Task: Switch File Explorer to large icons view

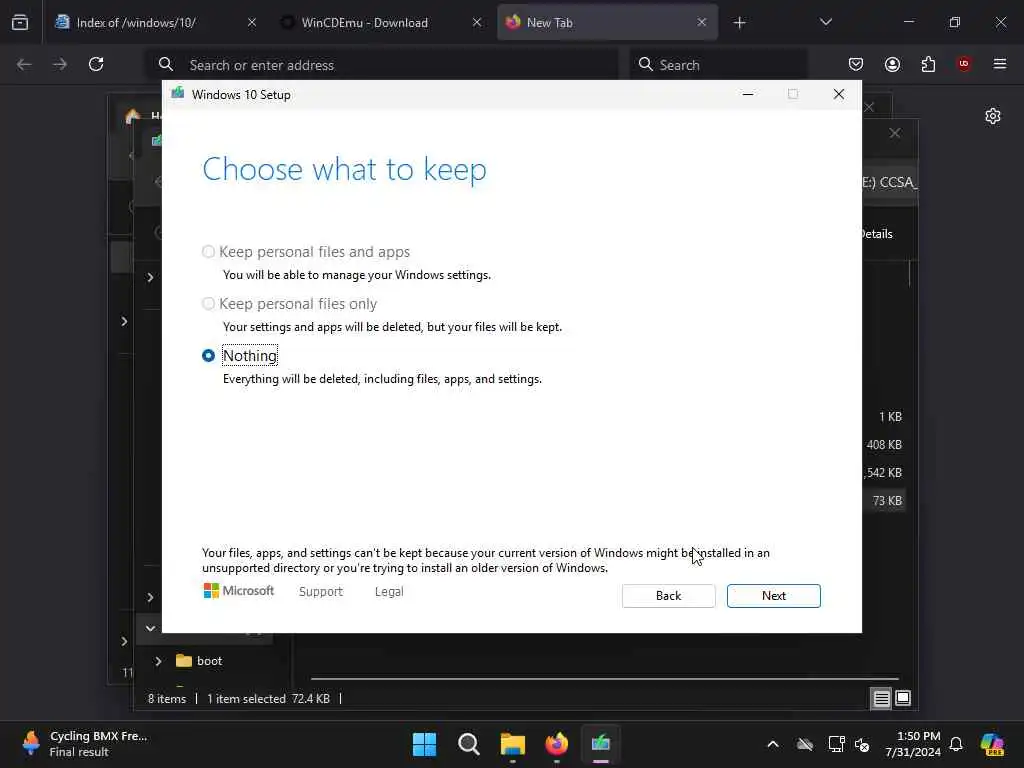Action: click(903, 699)
